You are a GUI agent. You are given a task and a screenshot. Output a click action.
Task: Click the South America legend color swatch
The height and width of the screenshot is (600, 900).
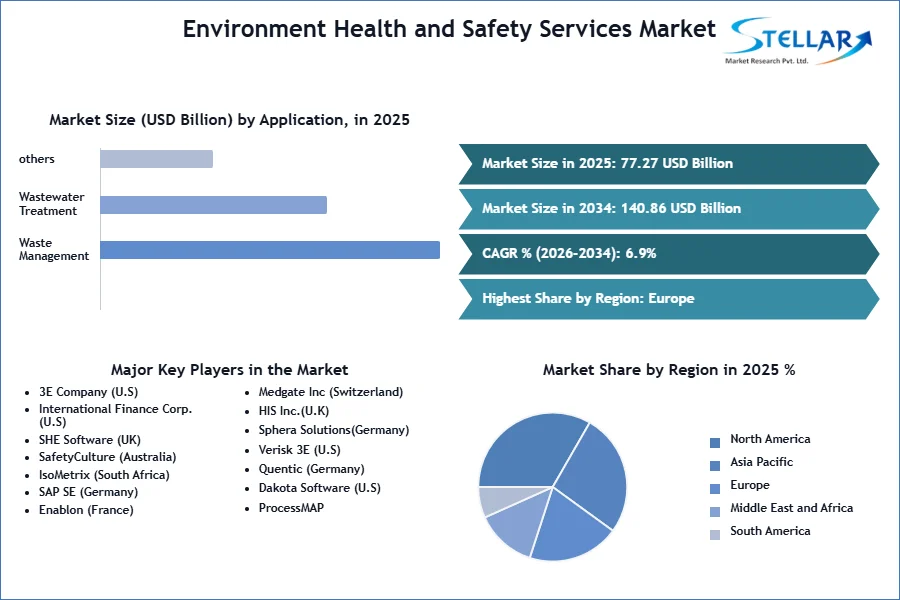pyautogui.click(x=715, y=535)
